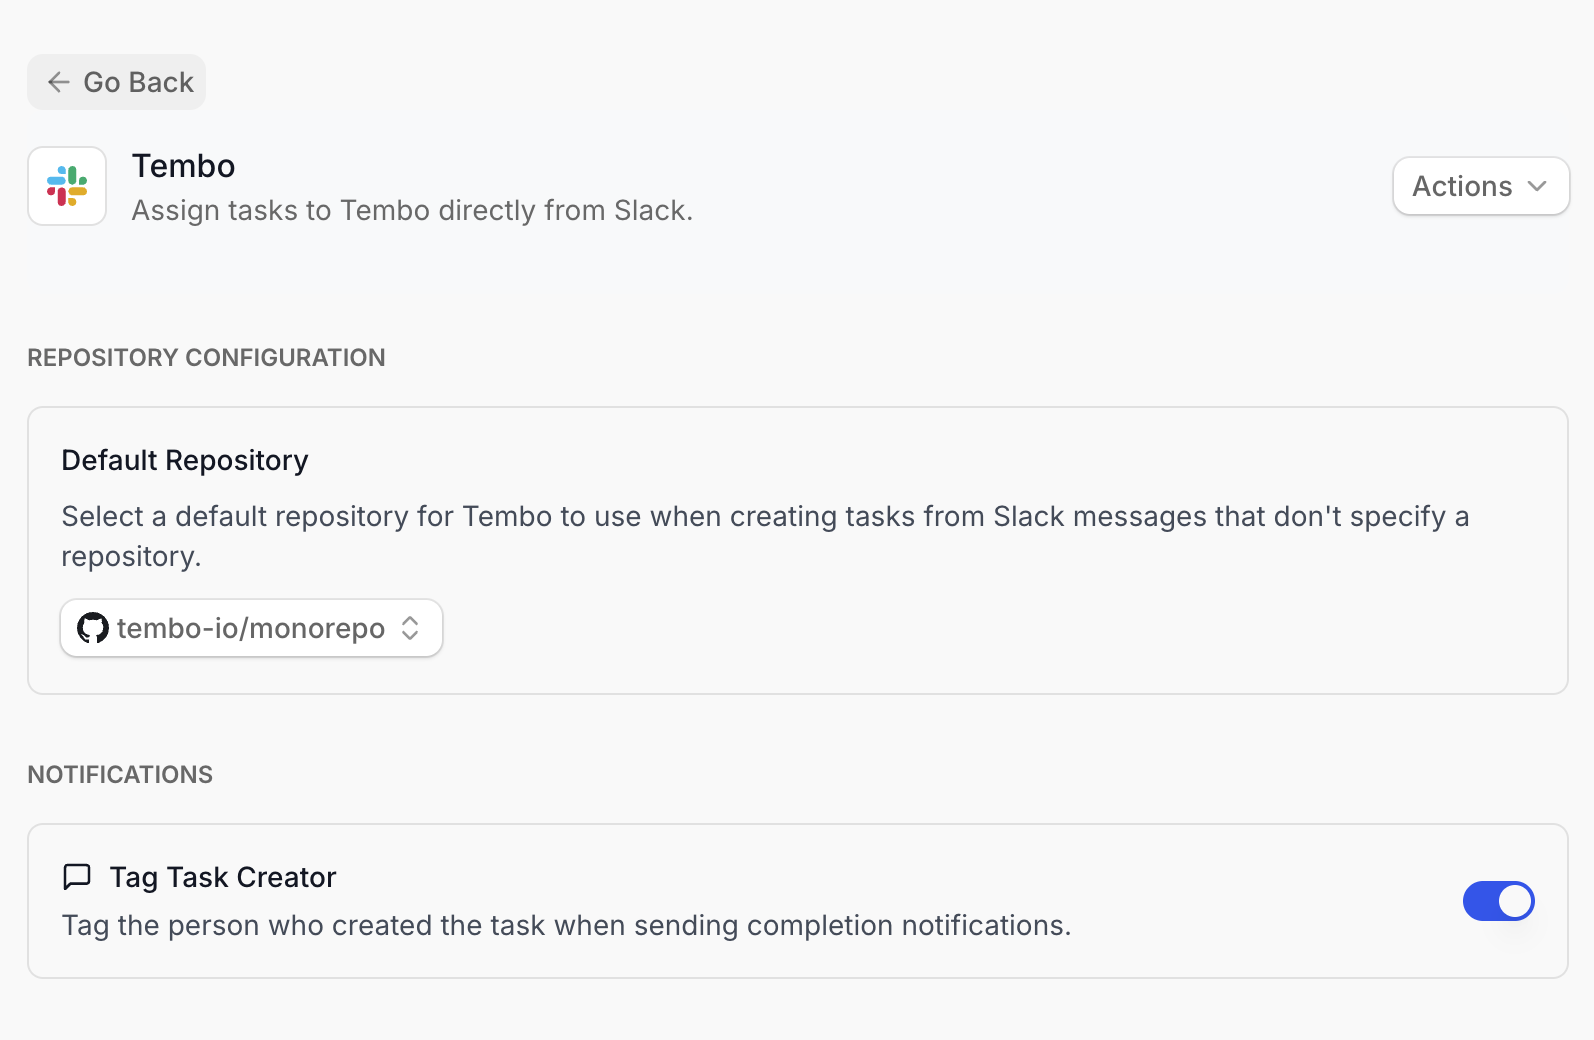
Task: Click the 'Assign tasks to Tembo' subtitle
Action: click(412, 211)
